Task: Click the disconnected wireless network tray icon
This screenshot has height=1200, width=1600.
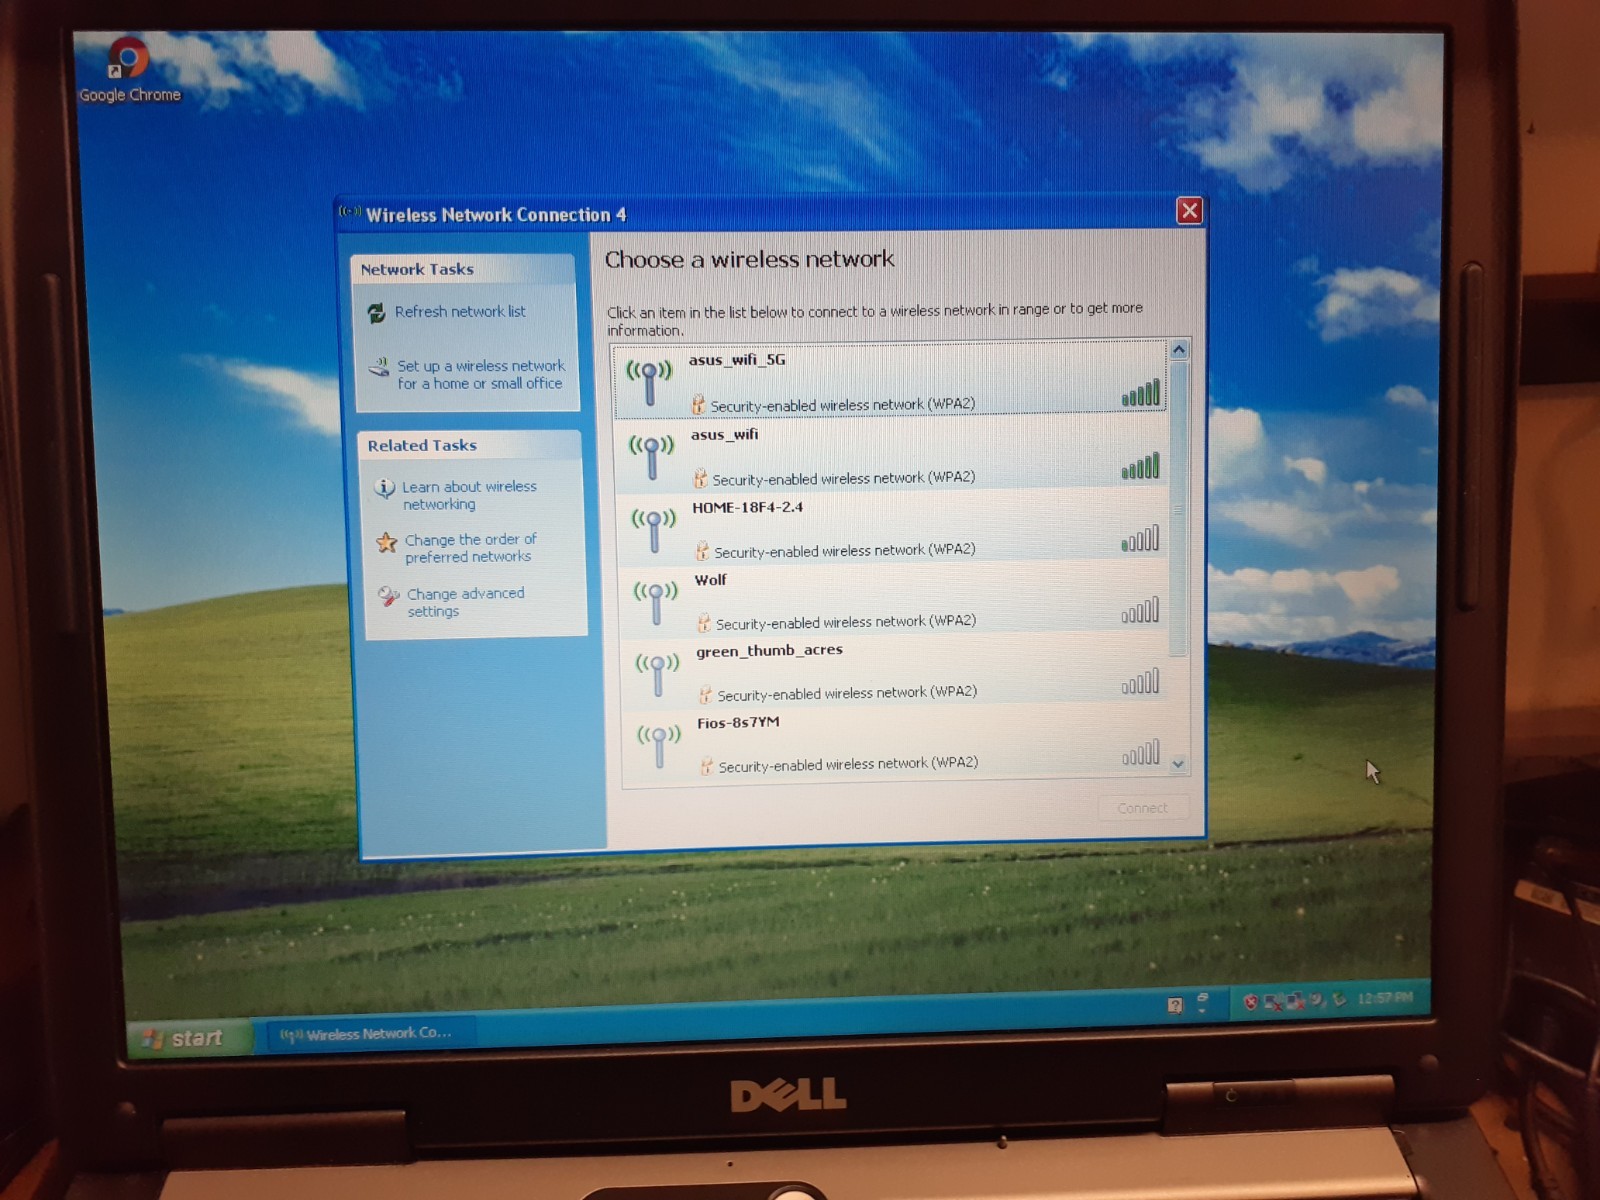Action: 1273,1000
